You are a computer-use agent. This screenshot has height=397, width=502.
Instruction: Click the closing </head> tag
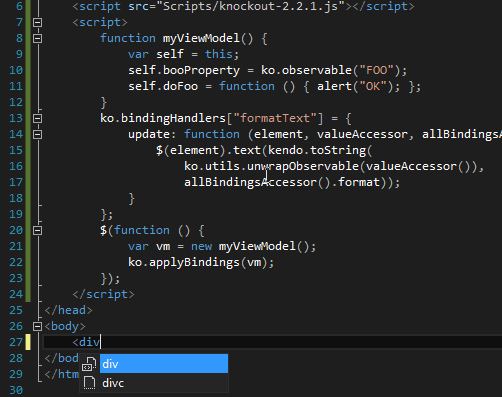point(68,310)
